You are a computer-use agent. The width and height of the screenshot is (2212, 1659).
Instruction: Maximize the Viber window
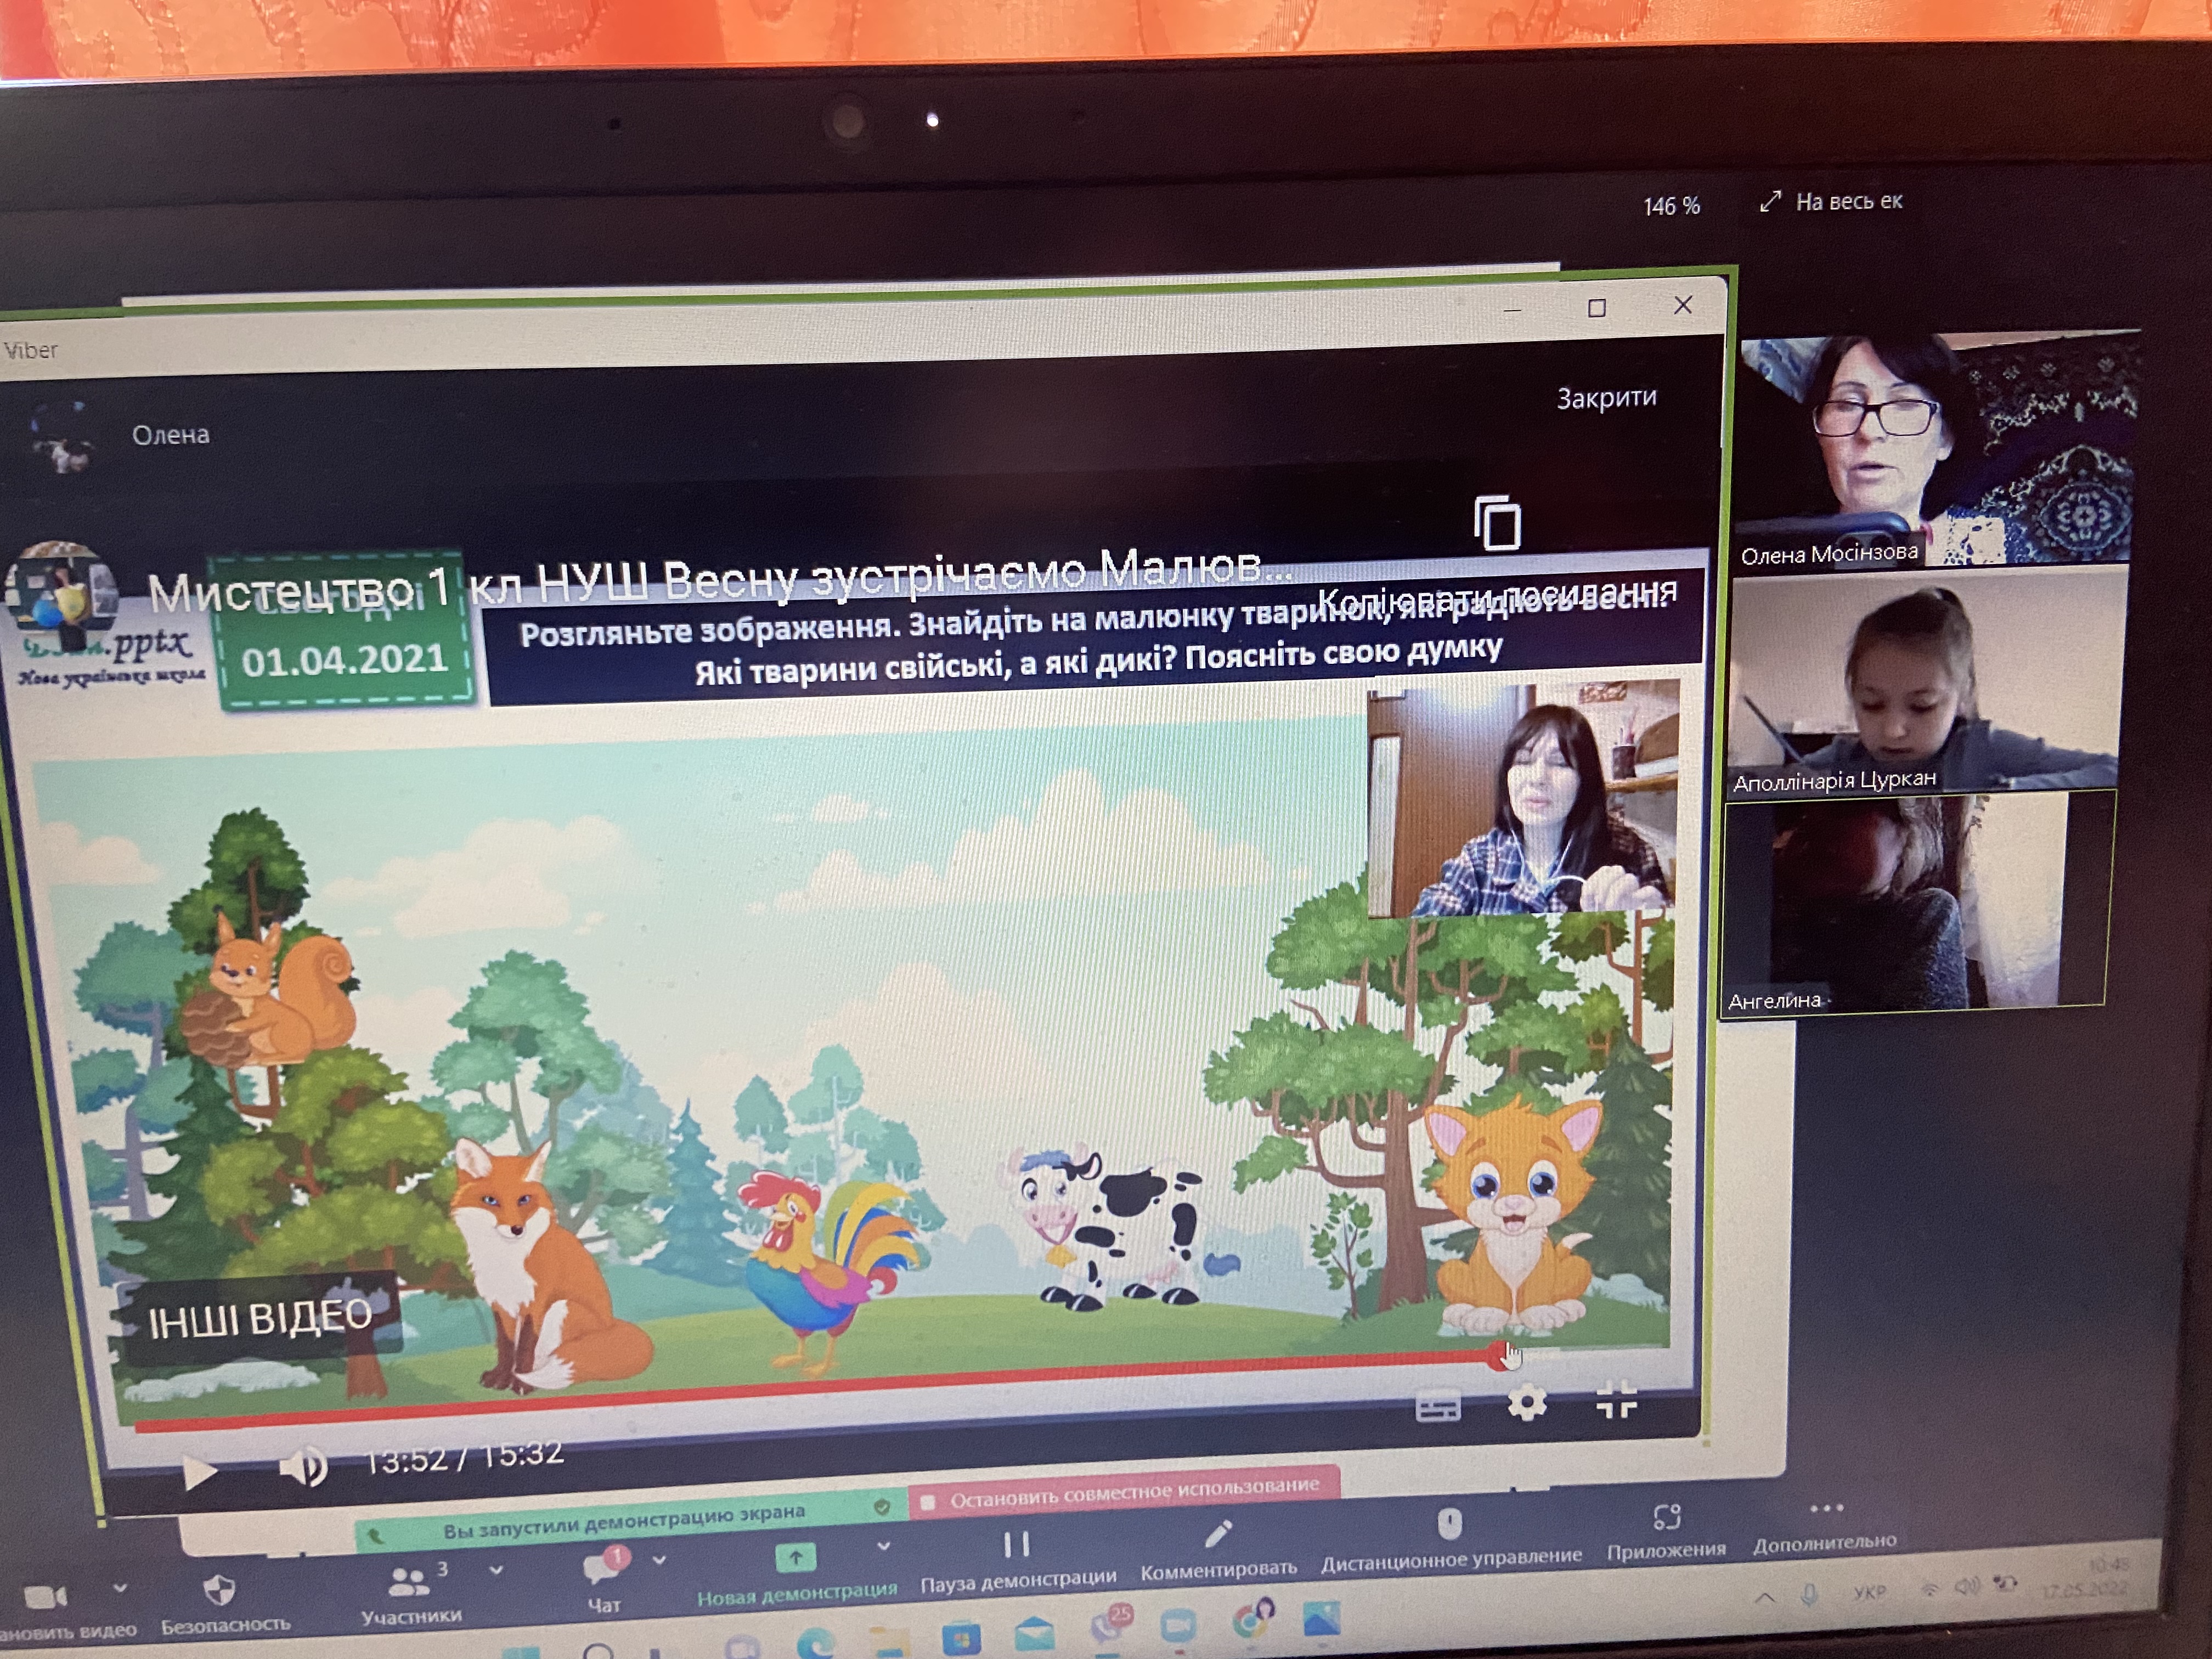1597,308
